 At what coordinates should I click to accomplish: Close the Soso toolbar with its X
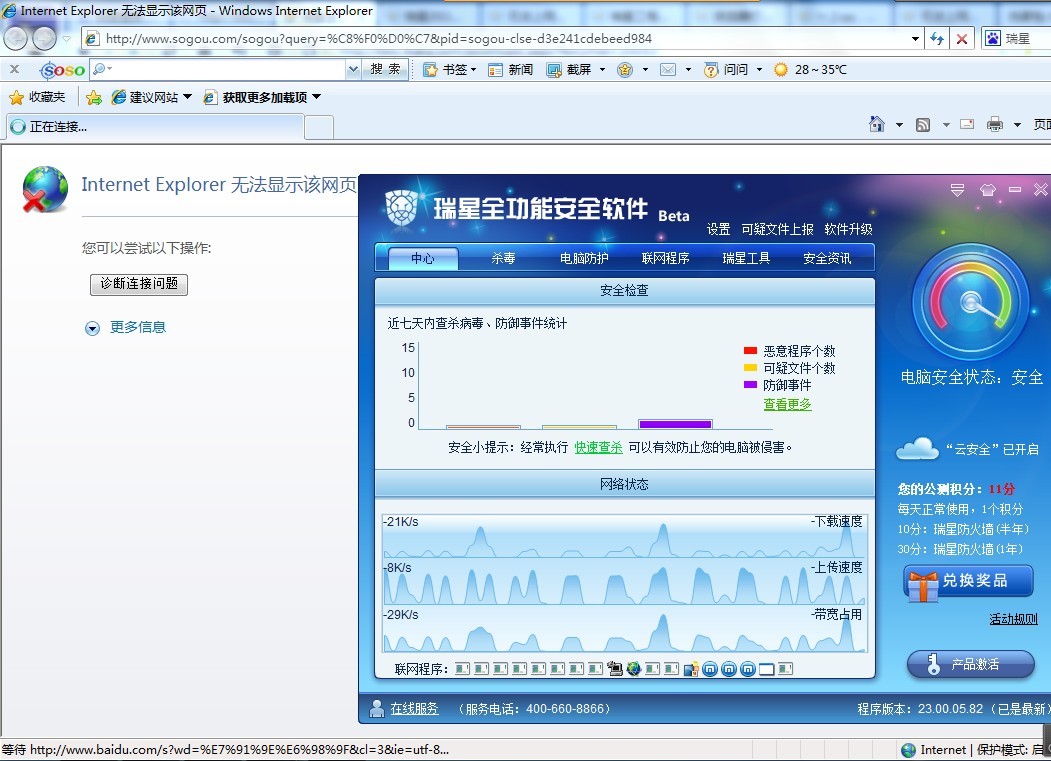click(15, 68)
